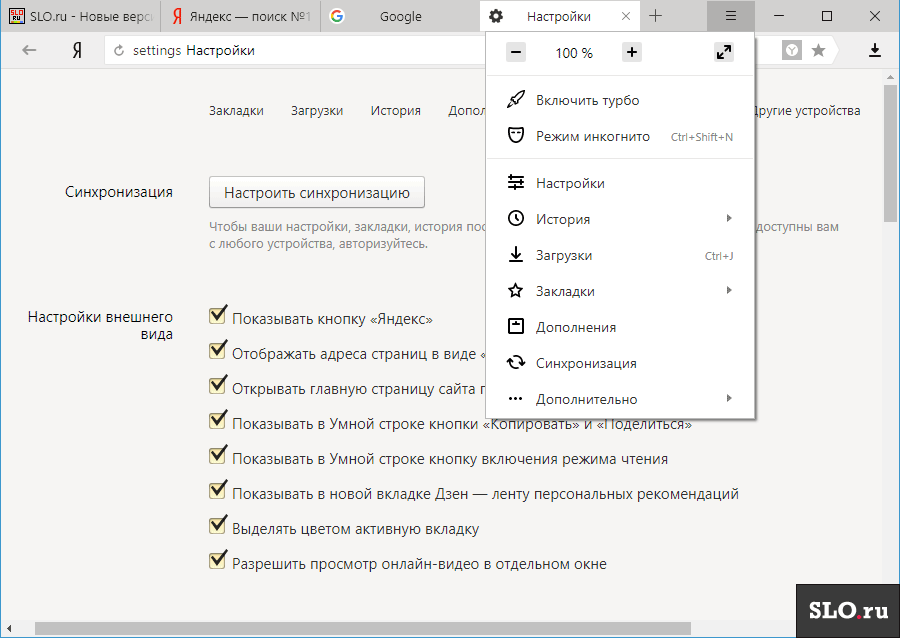The image size is (900, 638).
Task: Click the back navigation arrow
Action: pos(29,50)
